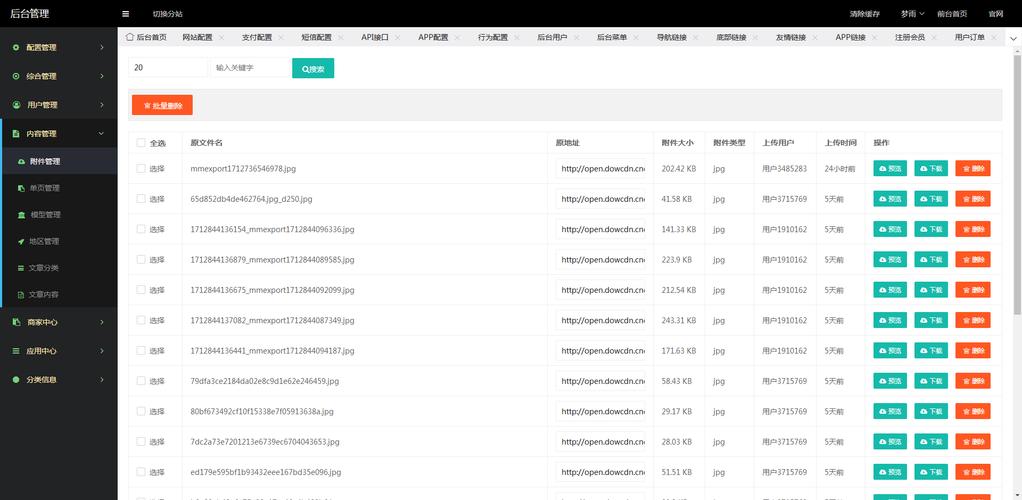This screenshot has height=500, width=1022.
Task: Check the box for 1712844136879_mmexport1712844089585.jpg
Action: [x=141, y=259]
